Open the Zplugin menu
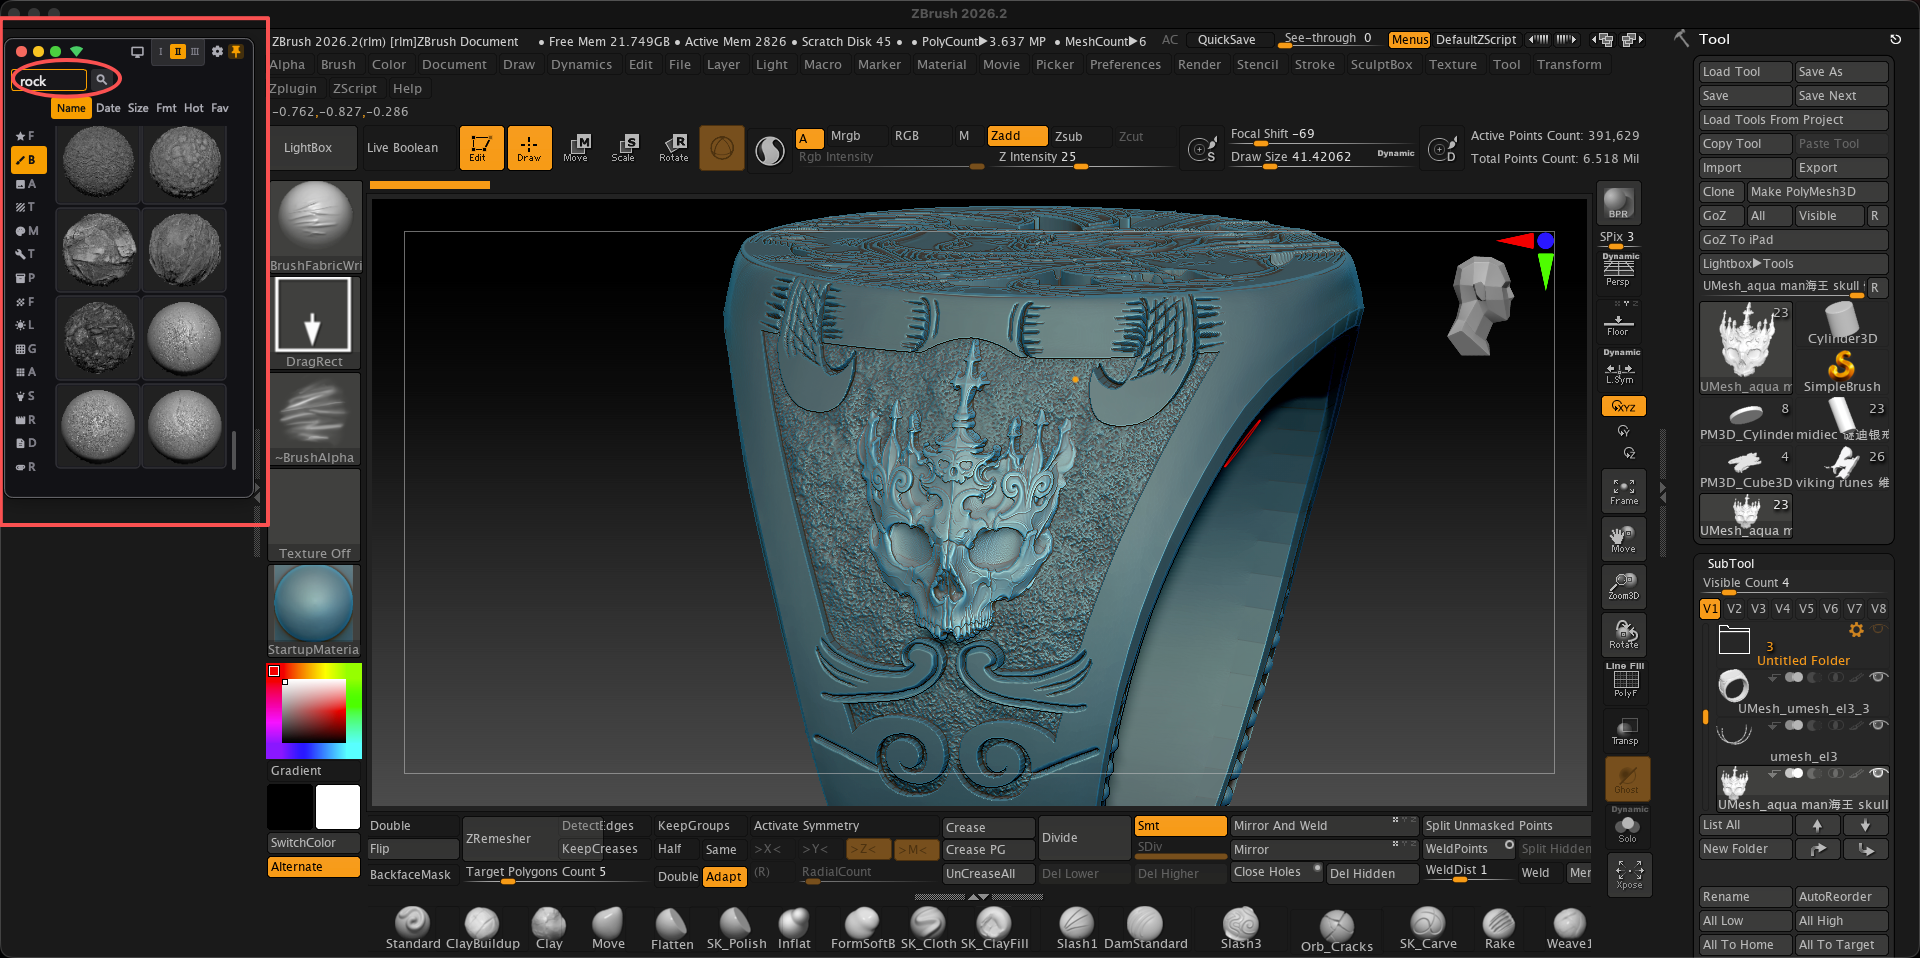 point(293,88)
